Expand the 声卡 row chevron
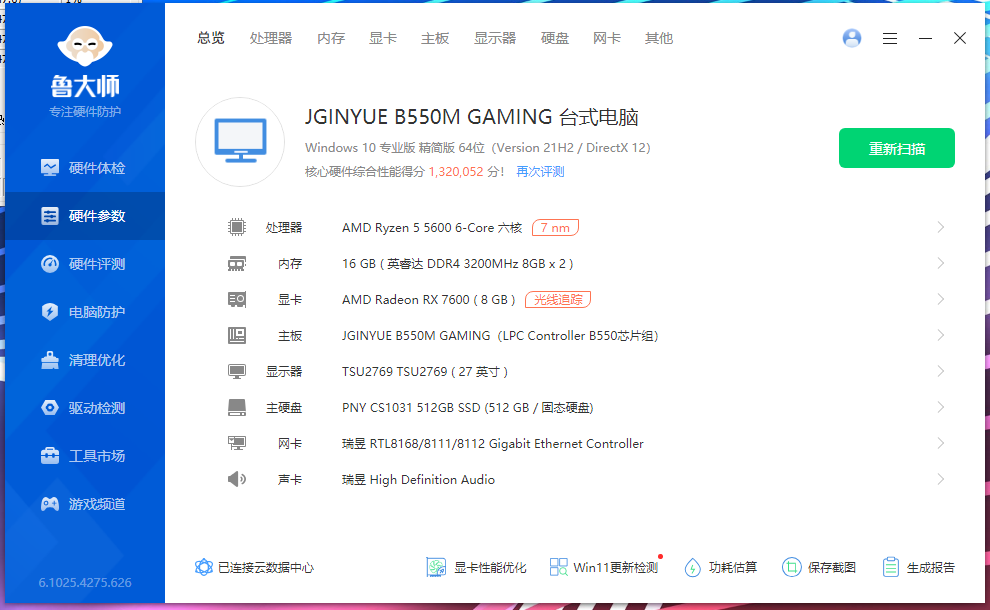The width and height of the screenshot is (990, 610). coord(941,479)
